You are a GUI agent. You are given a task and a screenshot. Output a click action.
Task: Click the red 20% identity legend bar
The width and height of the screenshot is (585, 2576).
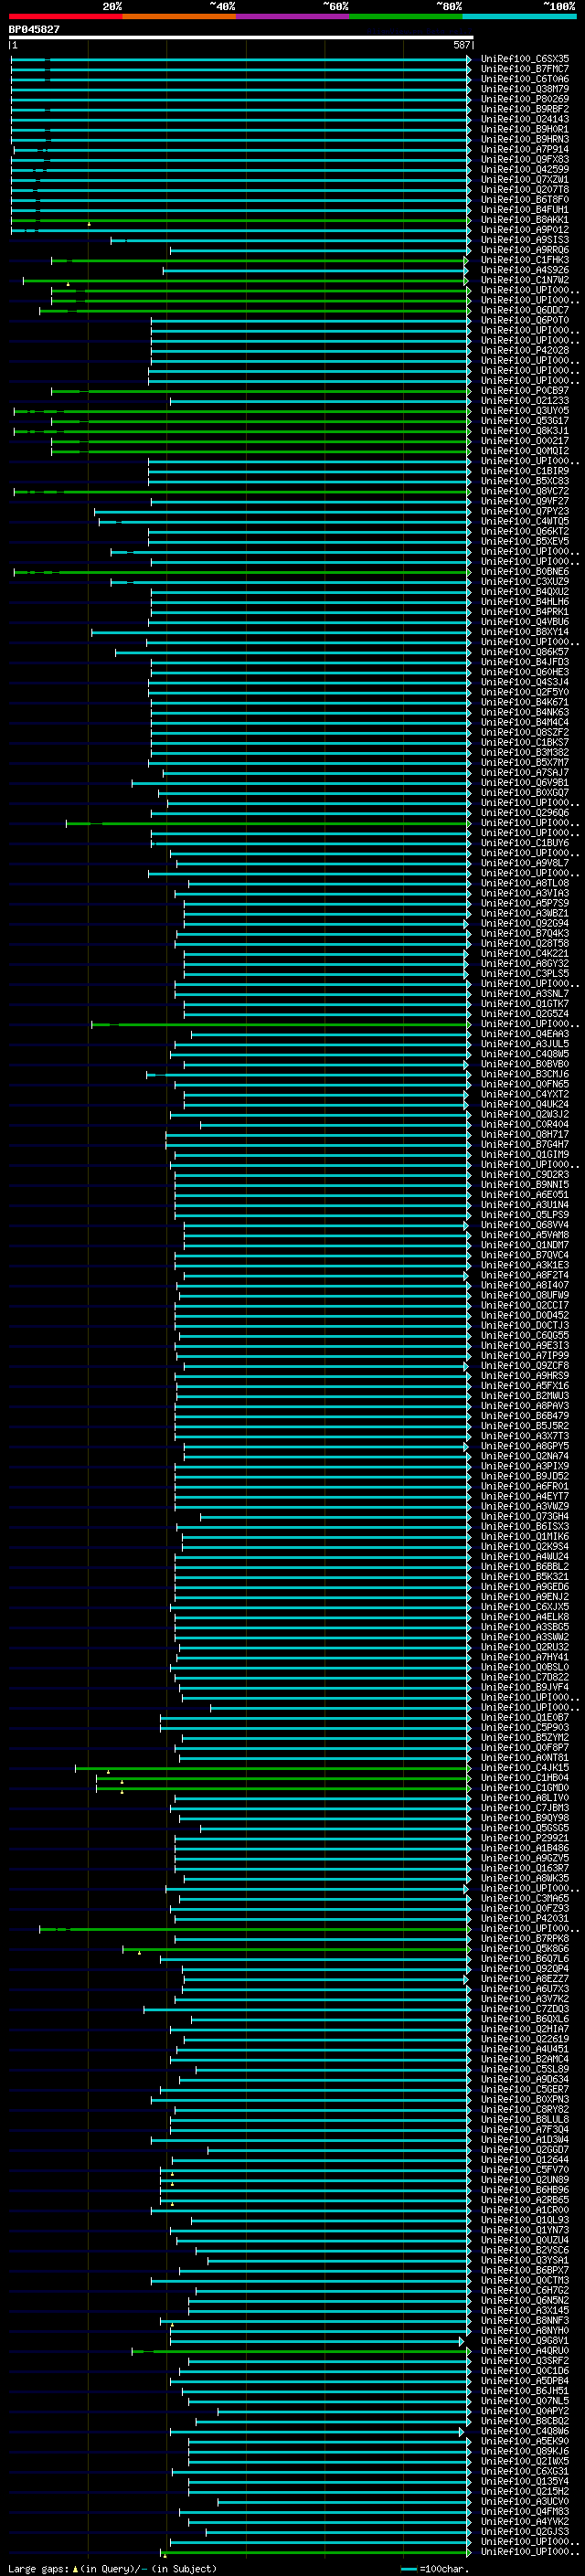tap(65, 16)
